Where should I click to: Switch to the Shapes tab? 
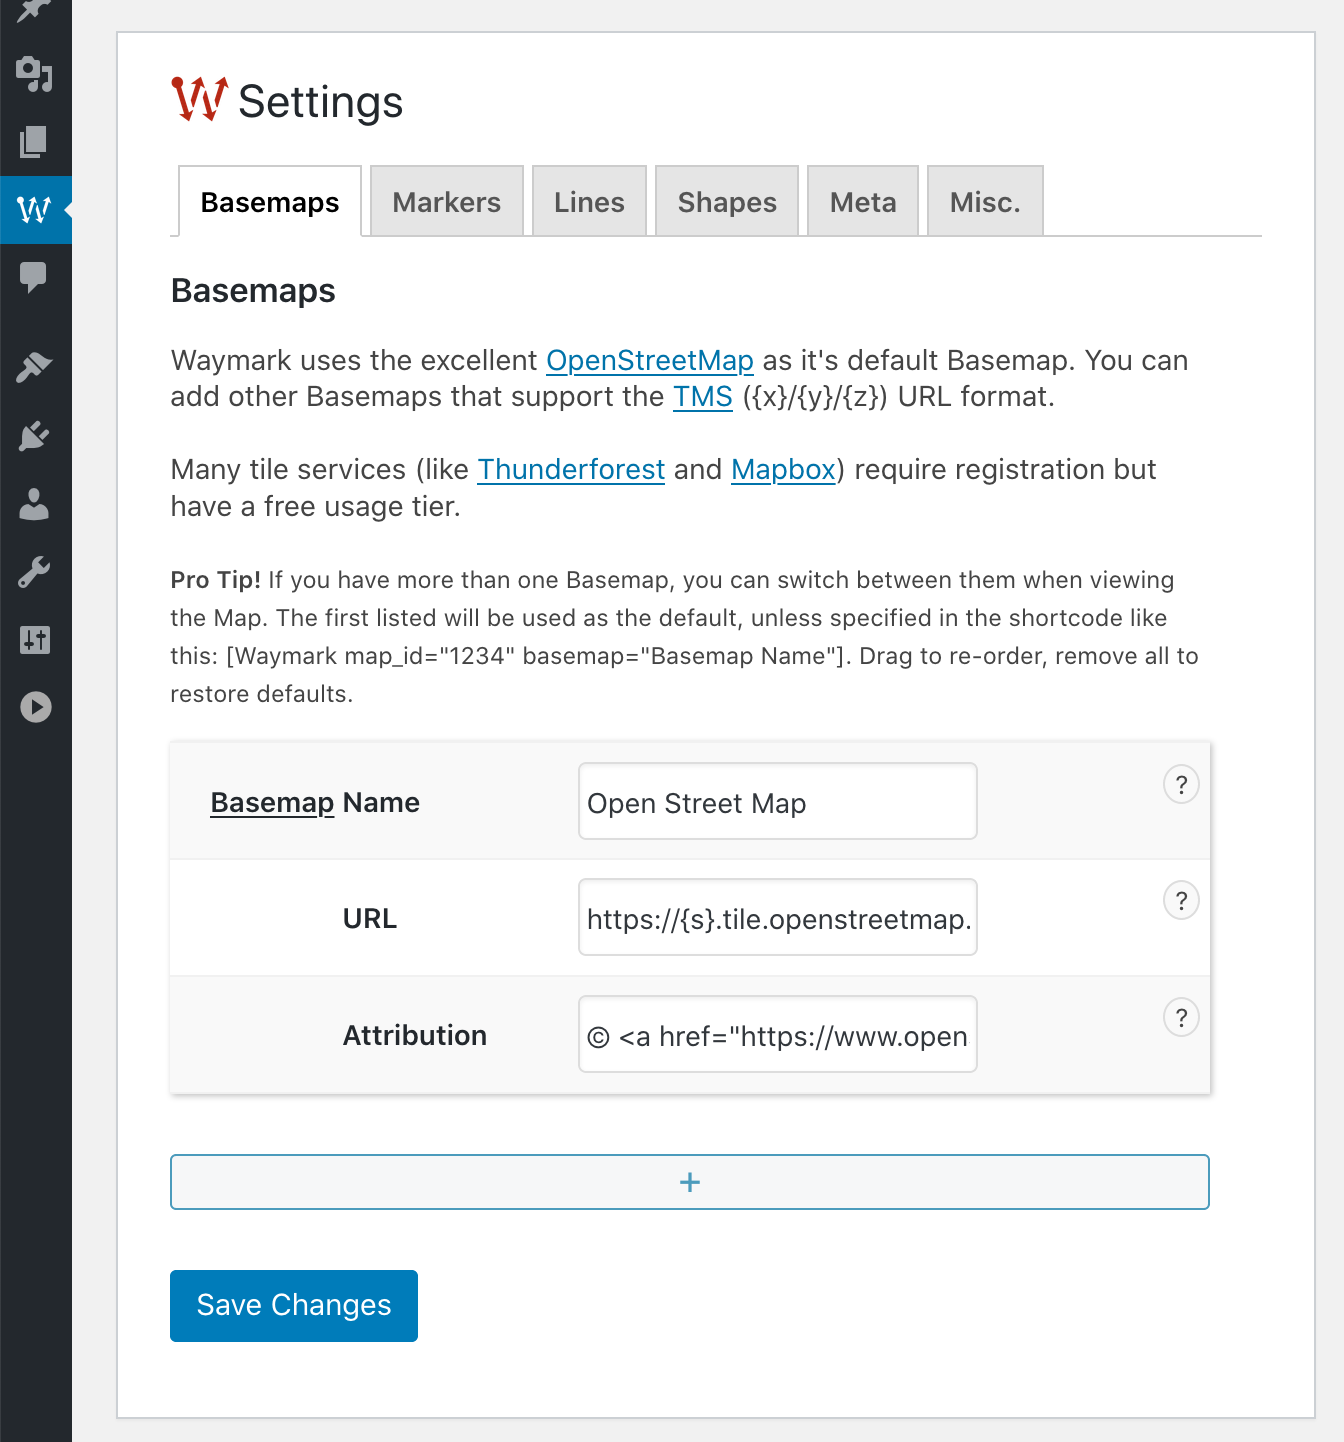727,202
